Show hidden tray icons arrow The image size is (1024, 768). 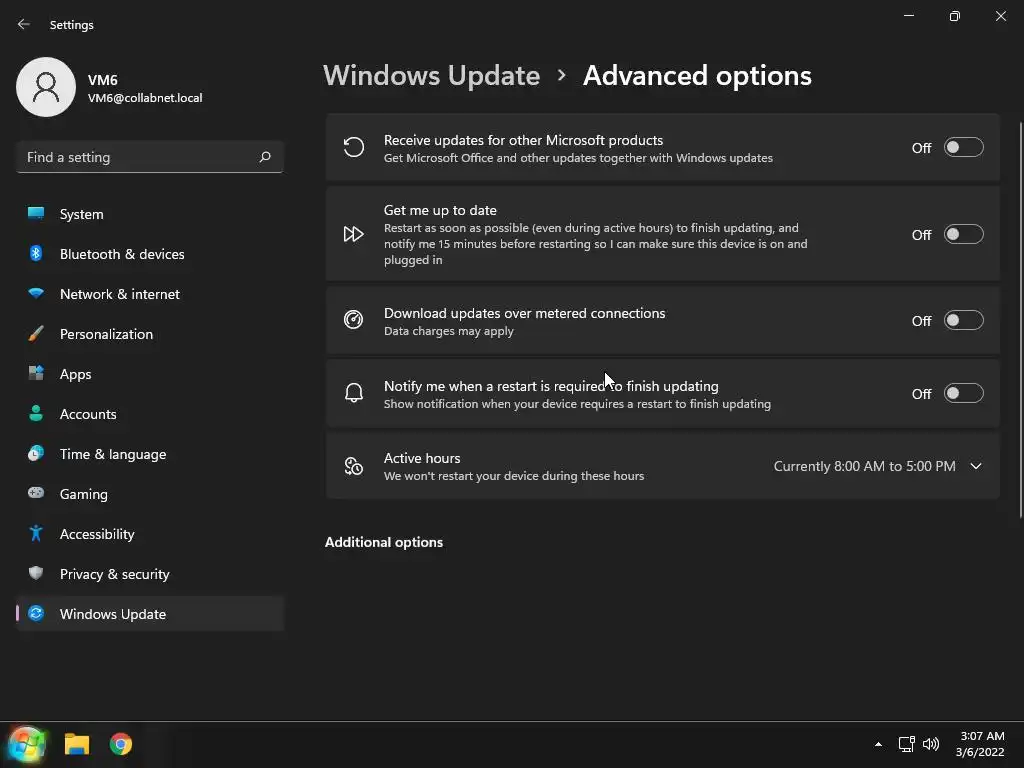coord(878,744)
